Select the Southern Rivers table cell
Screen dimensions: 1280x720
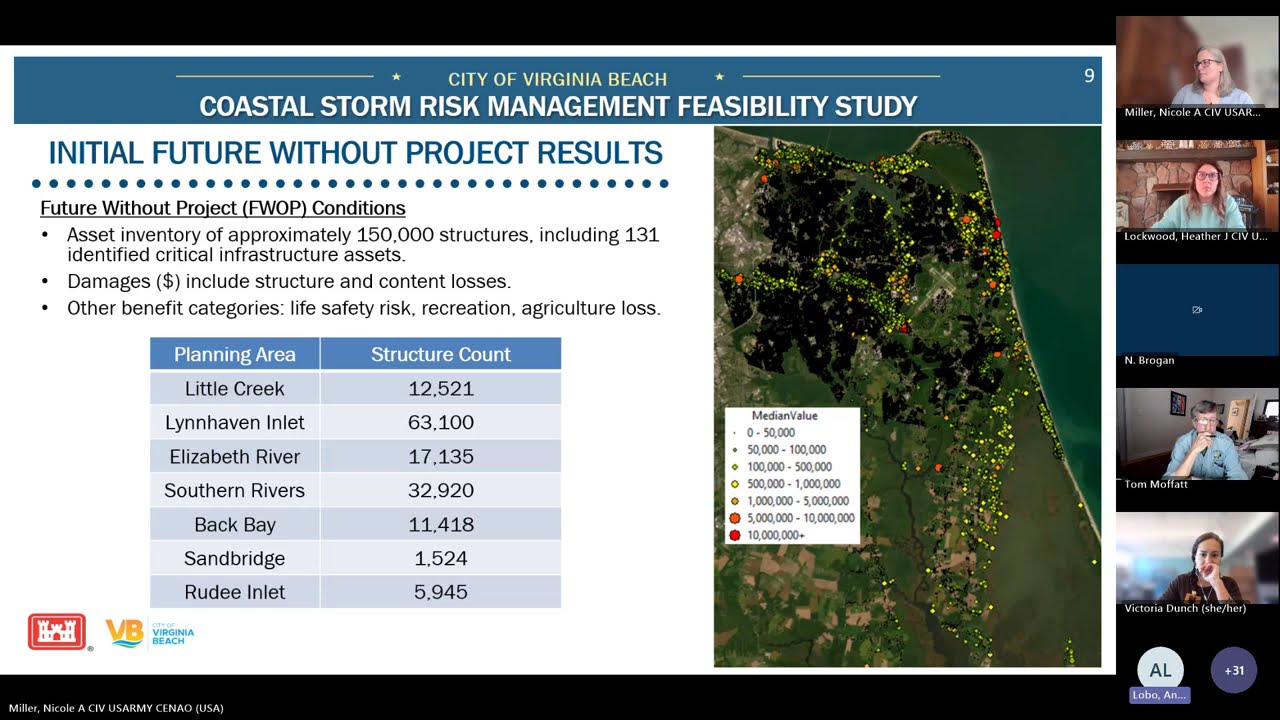[x=235, y=490]
